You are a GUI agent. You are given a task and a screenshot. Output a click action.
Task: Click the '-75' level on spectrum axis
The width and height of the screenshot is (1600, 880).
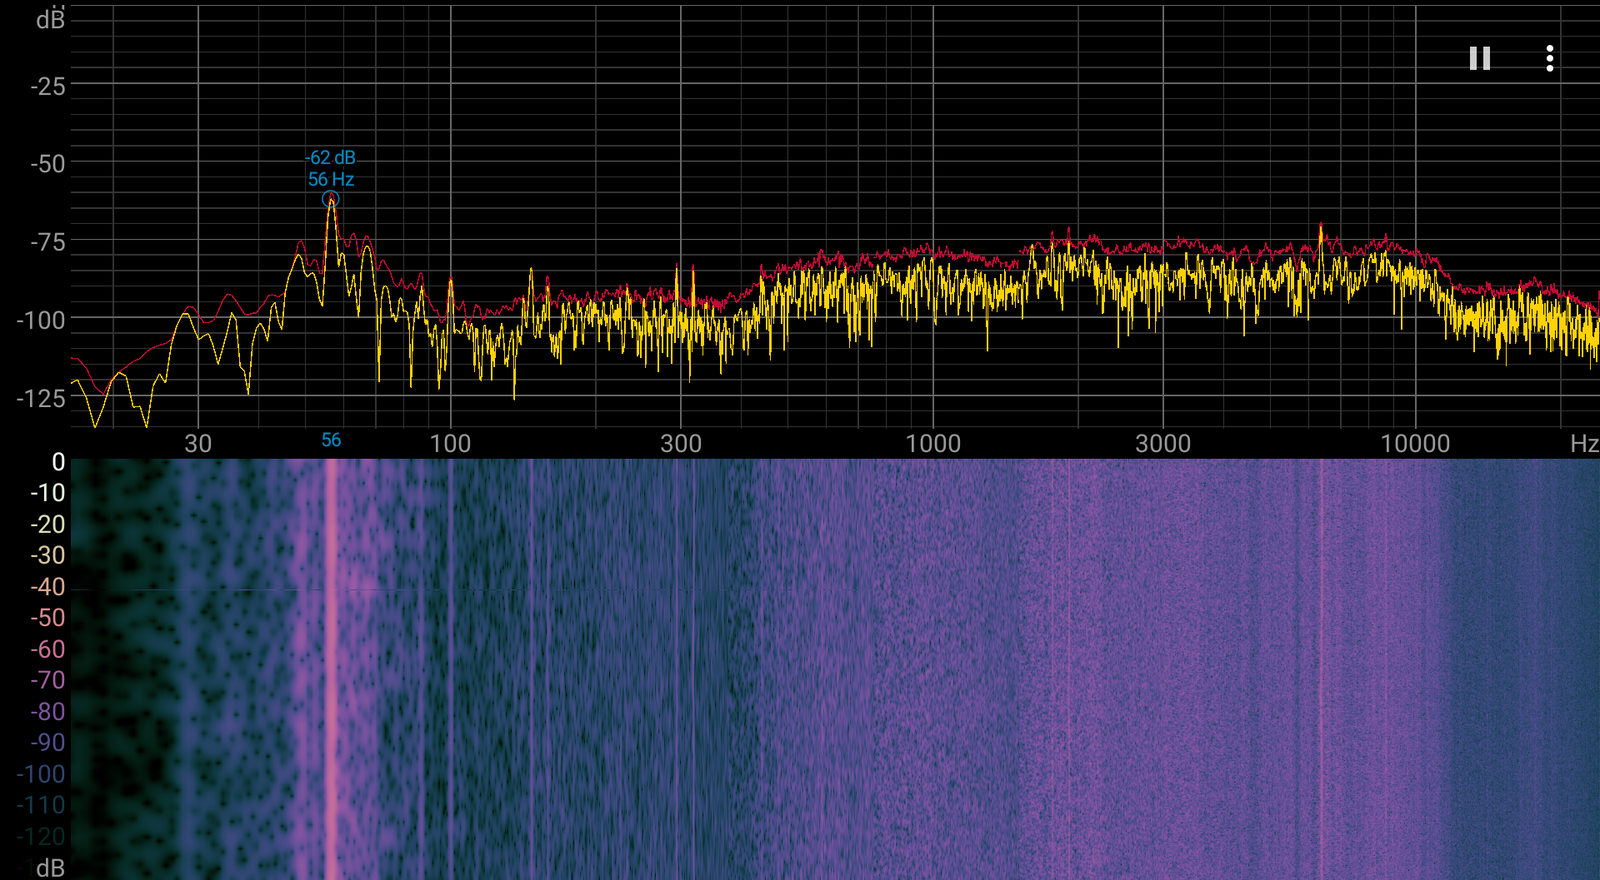coord(48,243)
